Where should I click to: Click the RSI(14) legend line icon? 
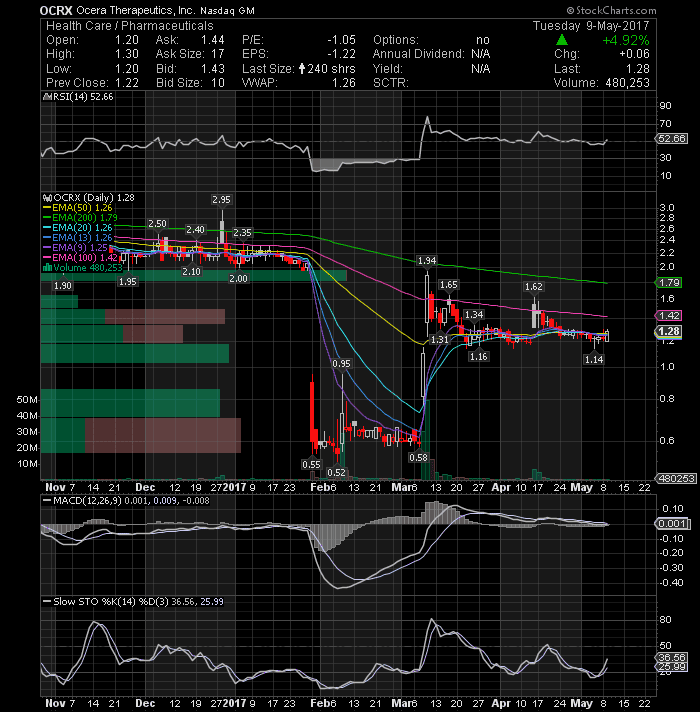tap(46, 97)
